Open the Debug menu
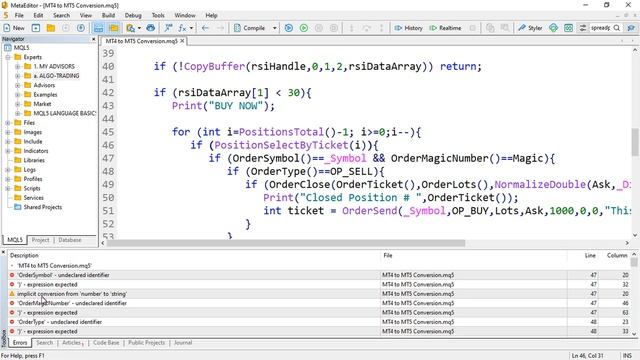This screenshot has height=360, width=640. pyautogui.click(x=133, y=16)
